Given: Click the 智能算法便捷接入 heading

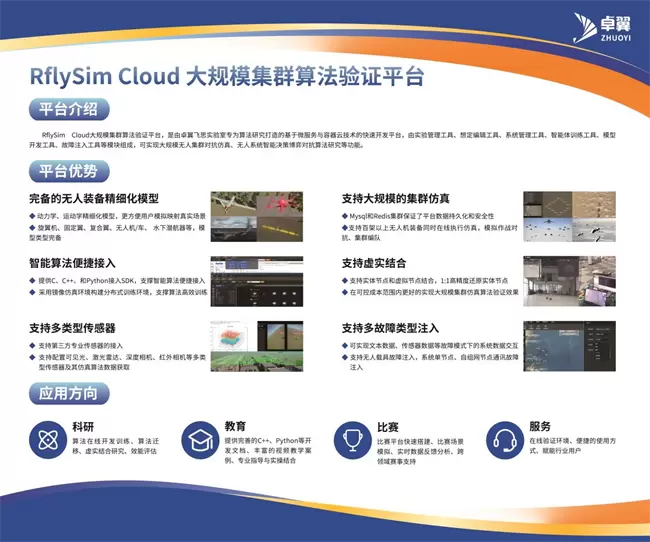Looking at the screenshot, I should pos(75,263).
